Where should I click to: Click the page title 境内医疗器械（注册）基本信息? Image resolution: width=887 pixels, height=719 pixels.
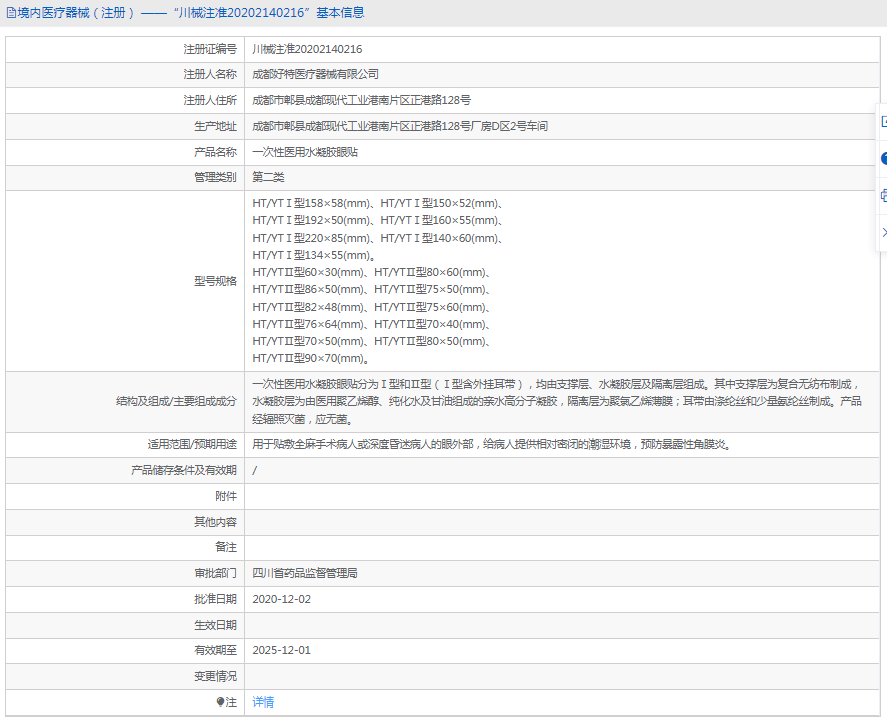[x=190, y=13]
